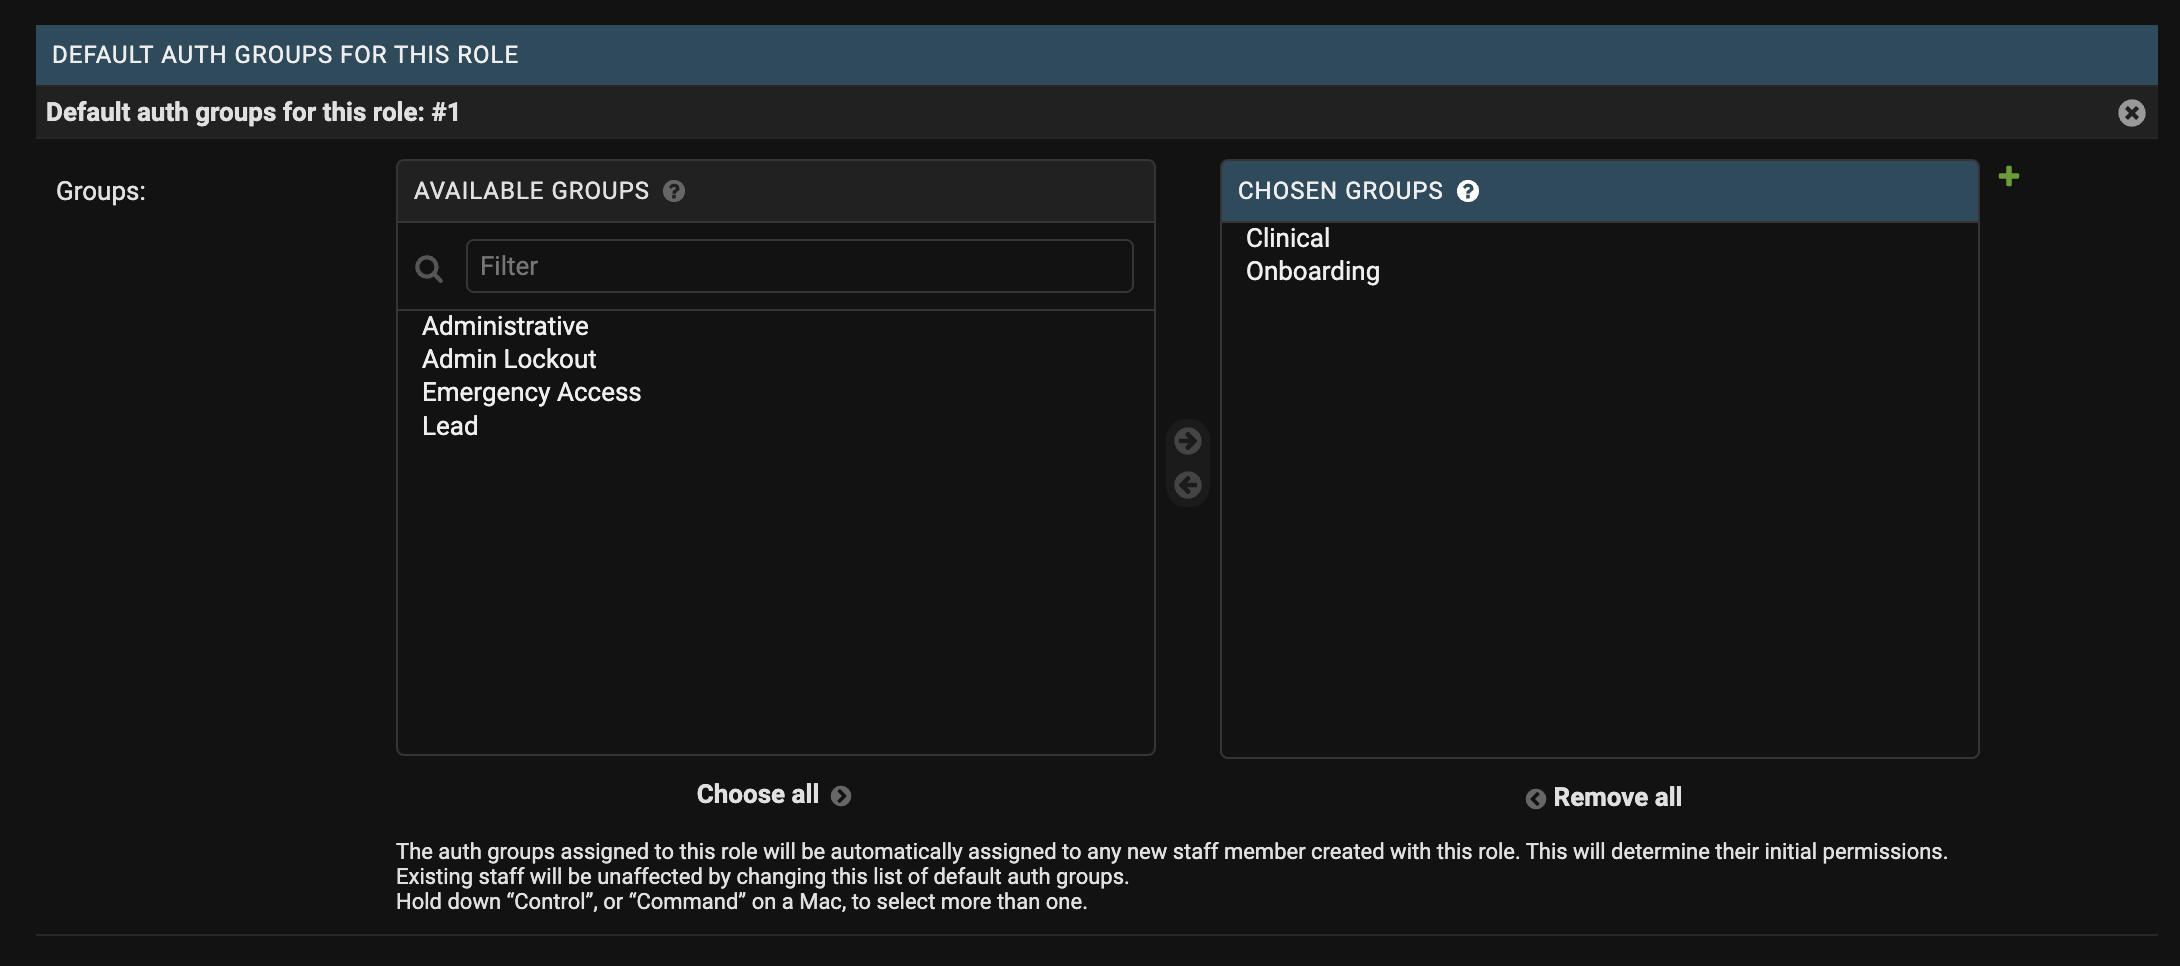Viewport: 2180px width, 966px height.
Task: Click the Available Groups panel title
Action: click(531, 191)
